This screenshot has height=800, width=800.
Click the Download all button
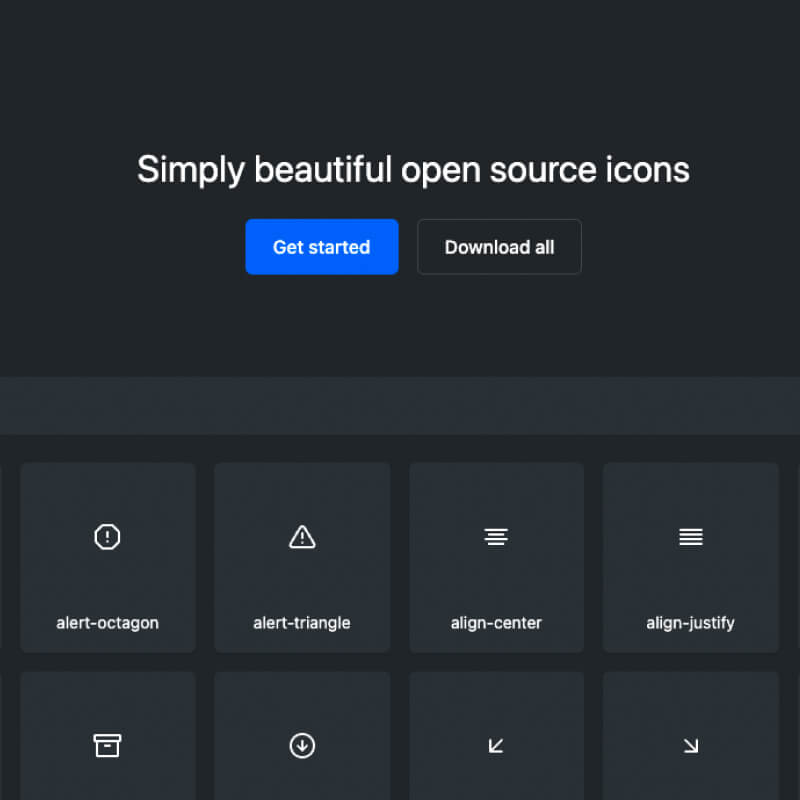[499, 247]
